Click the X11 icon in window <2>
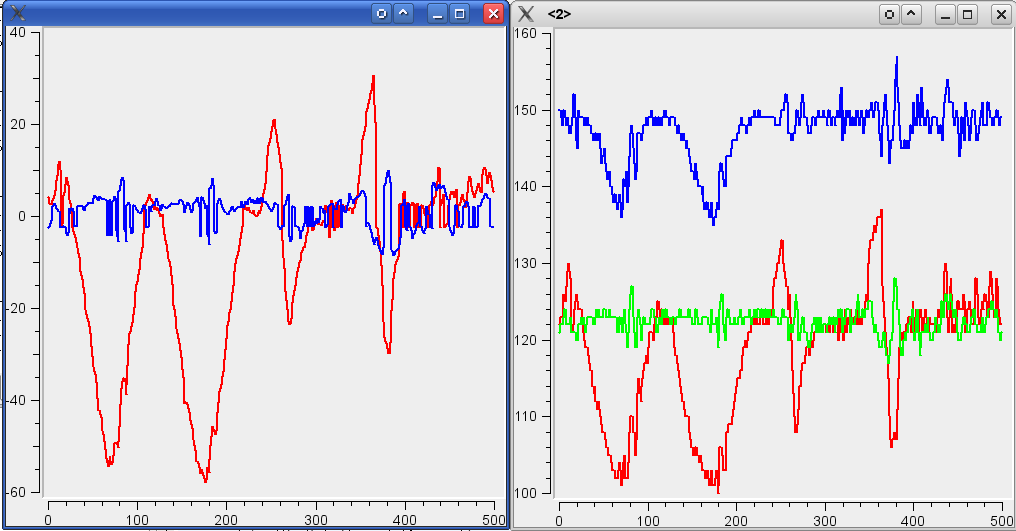The height and width of the screenshot is (531, 1016). [527, 14]
